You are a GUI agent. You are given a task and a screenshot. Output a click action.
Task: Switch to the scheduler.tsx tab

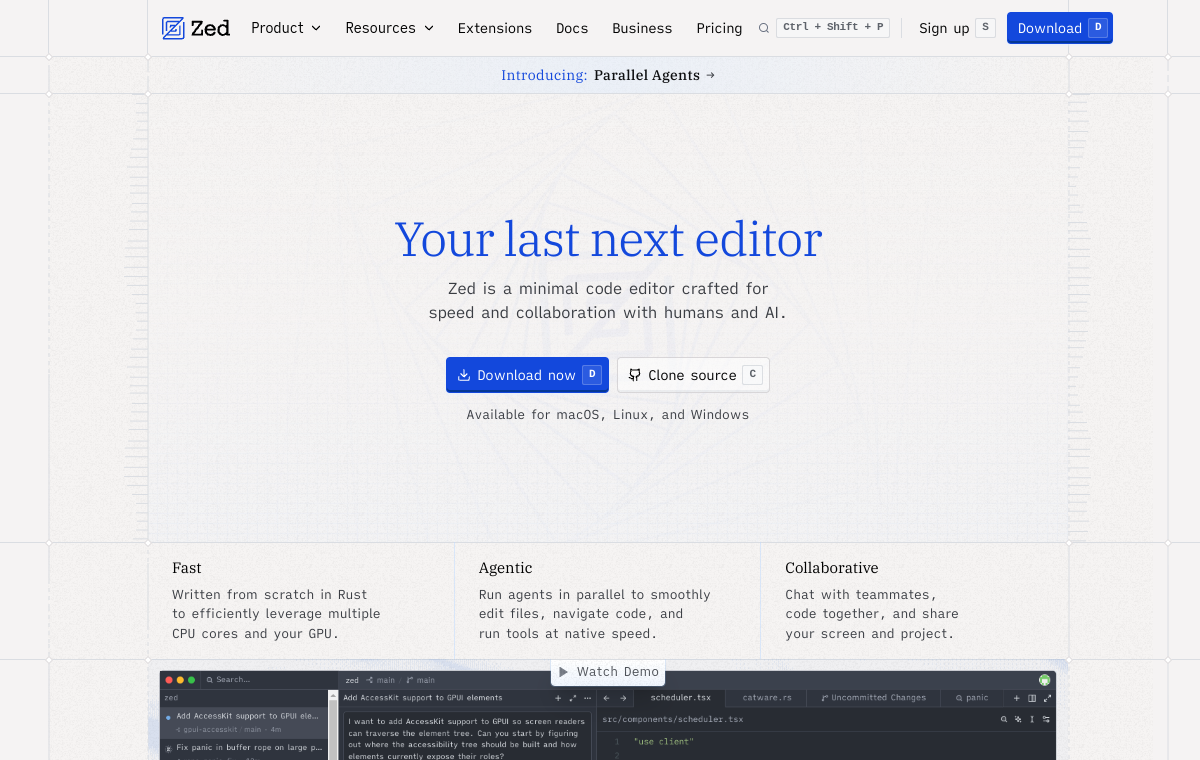pos(680,698)
